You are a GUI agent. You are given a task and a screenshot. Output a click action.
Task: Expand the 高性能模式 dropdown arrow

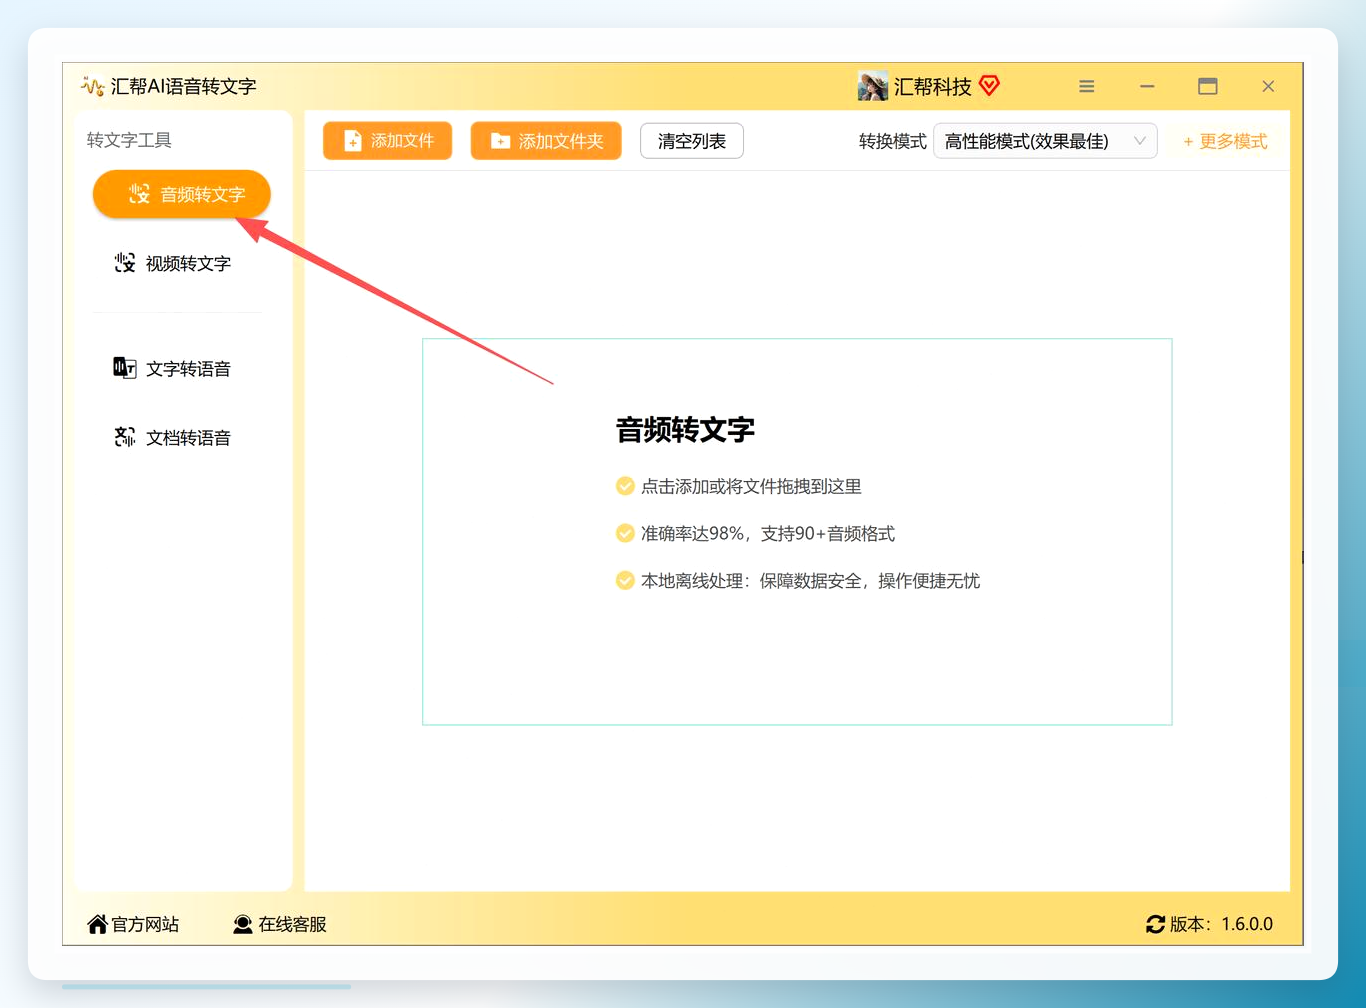click(x=1140, y=141)
